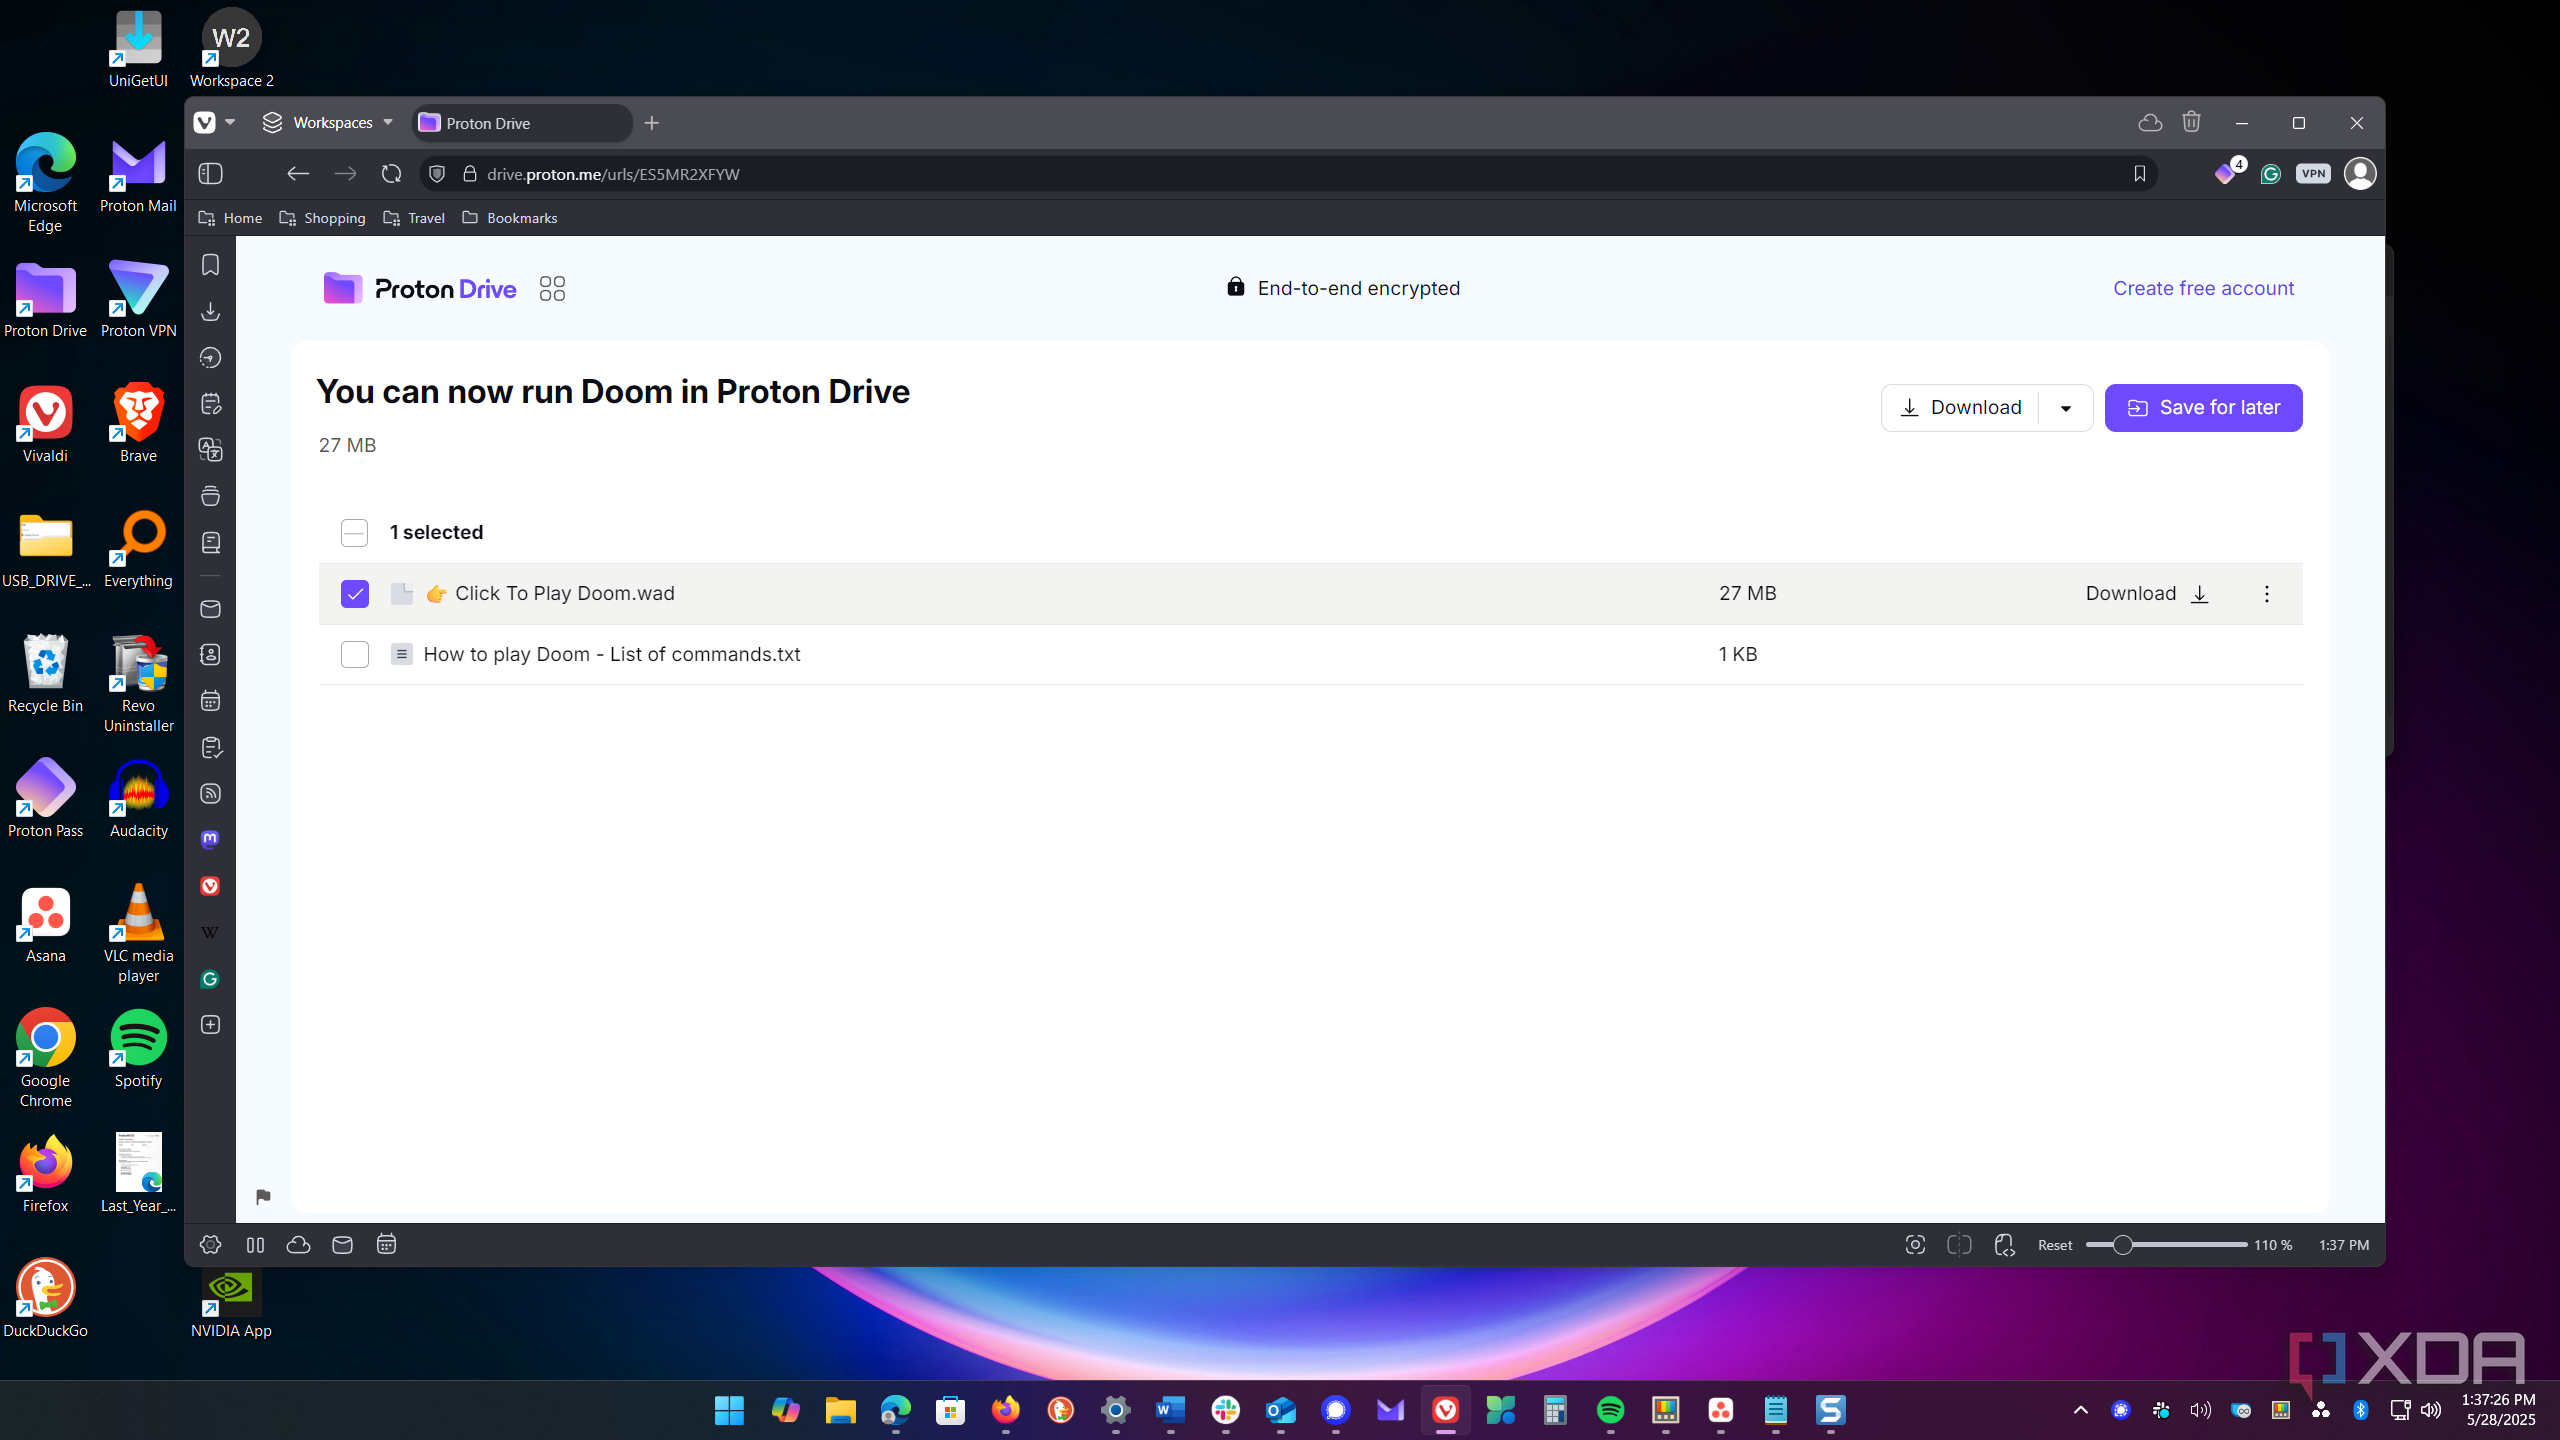Viewport: 2560px width, 1440px height.
Task: Open the Translate panel in the sidebar
Action: [x=211, y=450]
